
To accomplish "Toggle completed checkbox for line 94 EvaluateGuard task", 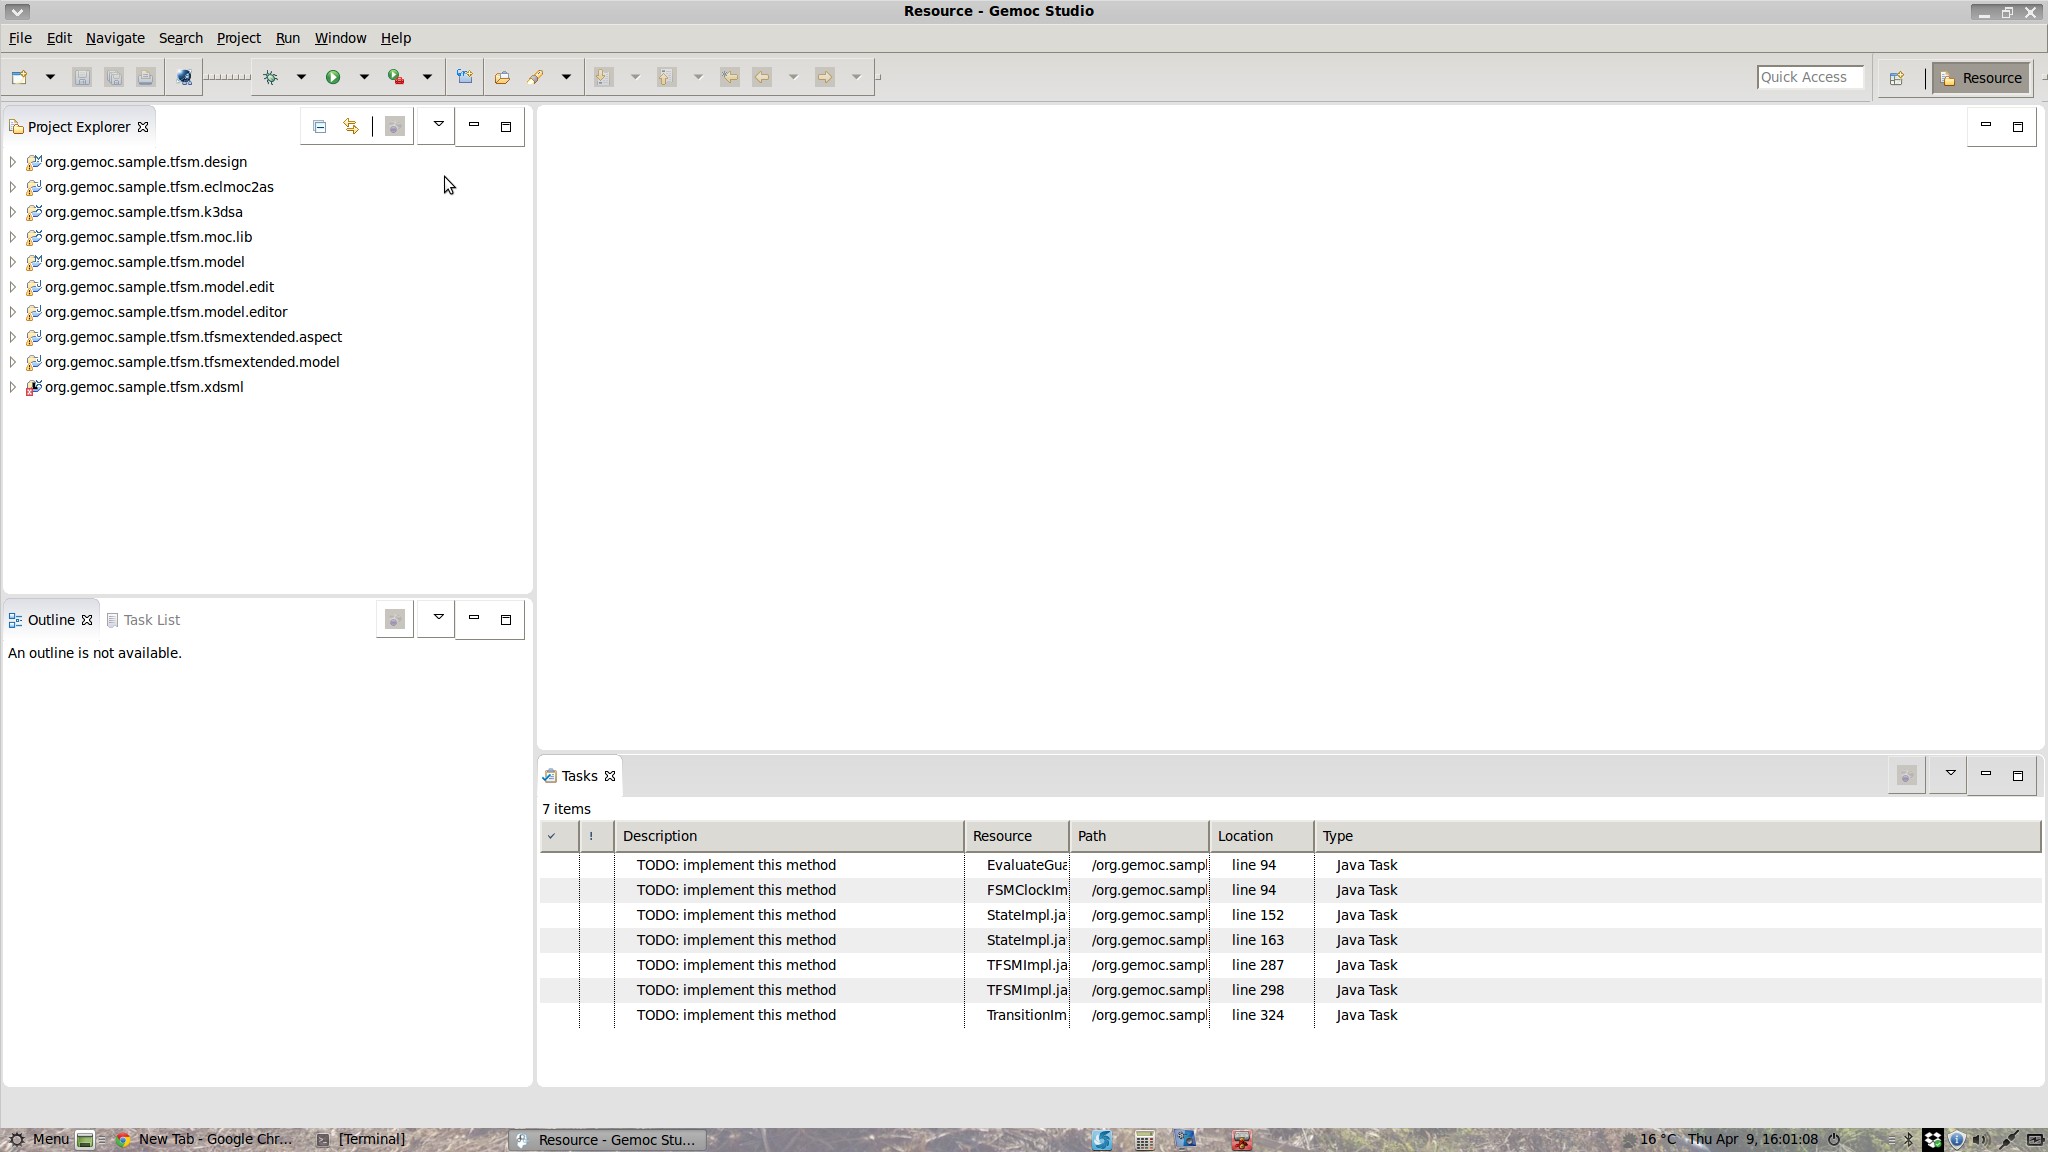I will point(559,865).
